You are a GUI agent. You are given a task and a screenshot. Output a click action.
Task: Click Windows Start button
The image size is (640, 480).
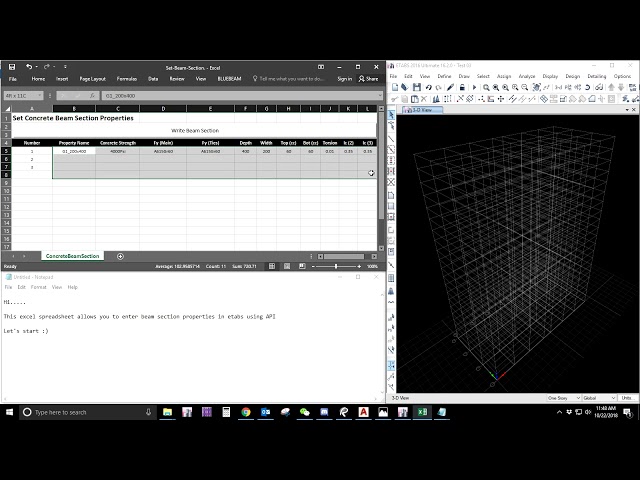pyautogui.click(x=9, y=412)
